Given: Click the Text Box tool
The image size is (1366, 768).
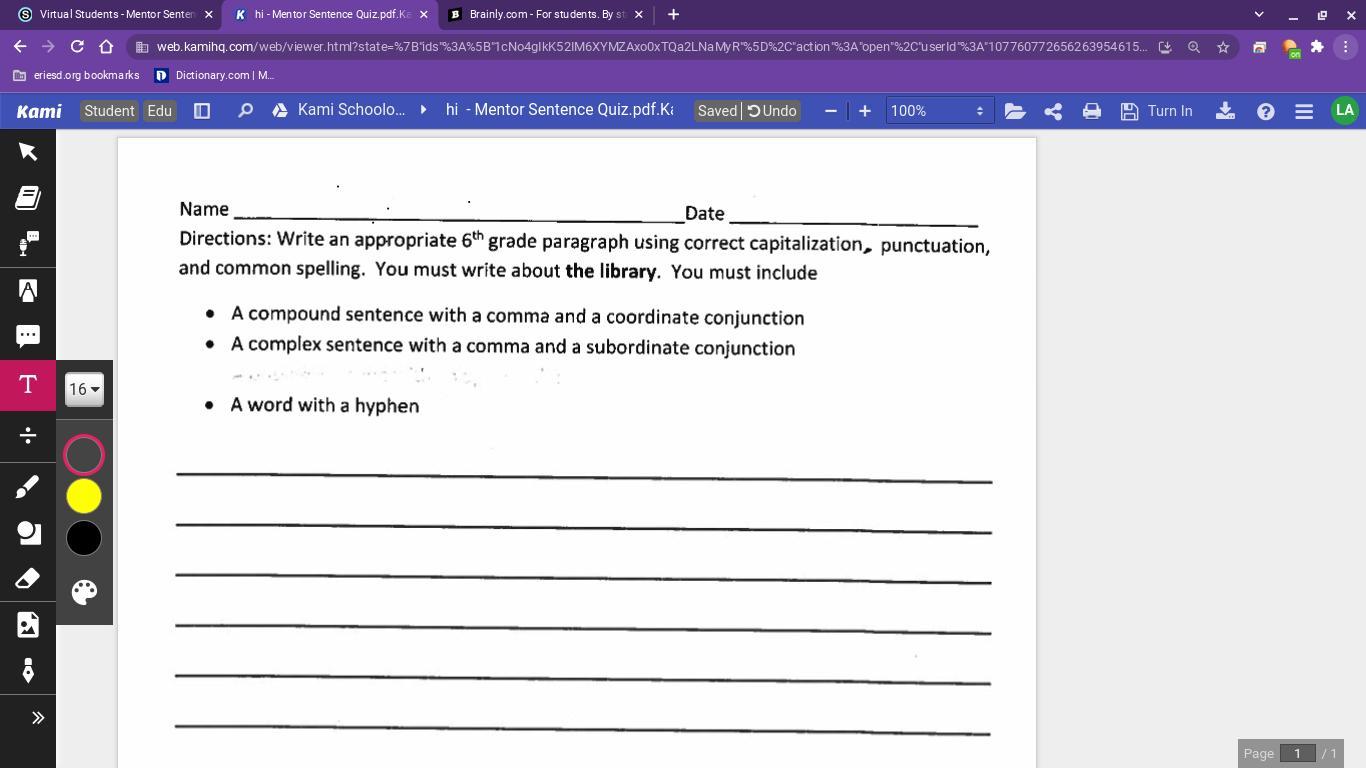Looking at the screenshot, I should coord(28,385).
